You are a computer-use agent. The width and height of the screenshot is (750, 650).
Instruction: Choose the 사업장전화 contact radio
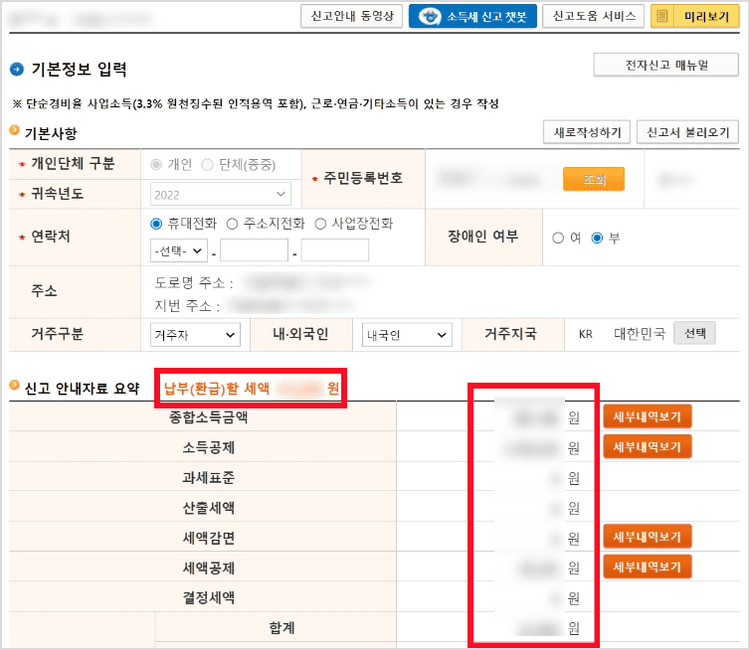(x=320, y=223)
